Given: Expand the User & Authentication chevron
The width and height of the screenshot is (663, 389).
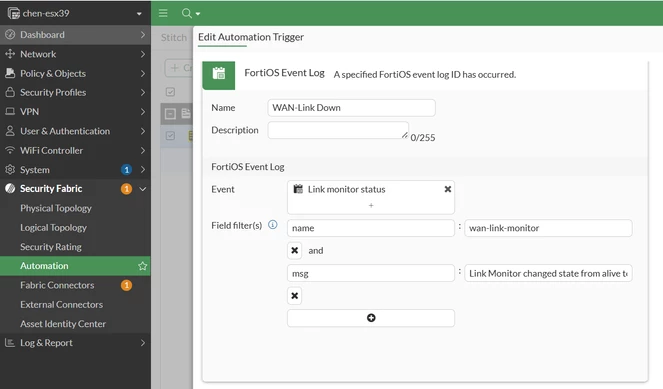Looking at the screenshot, I should (142, 131).
